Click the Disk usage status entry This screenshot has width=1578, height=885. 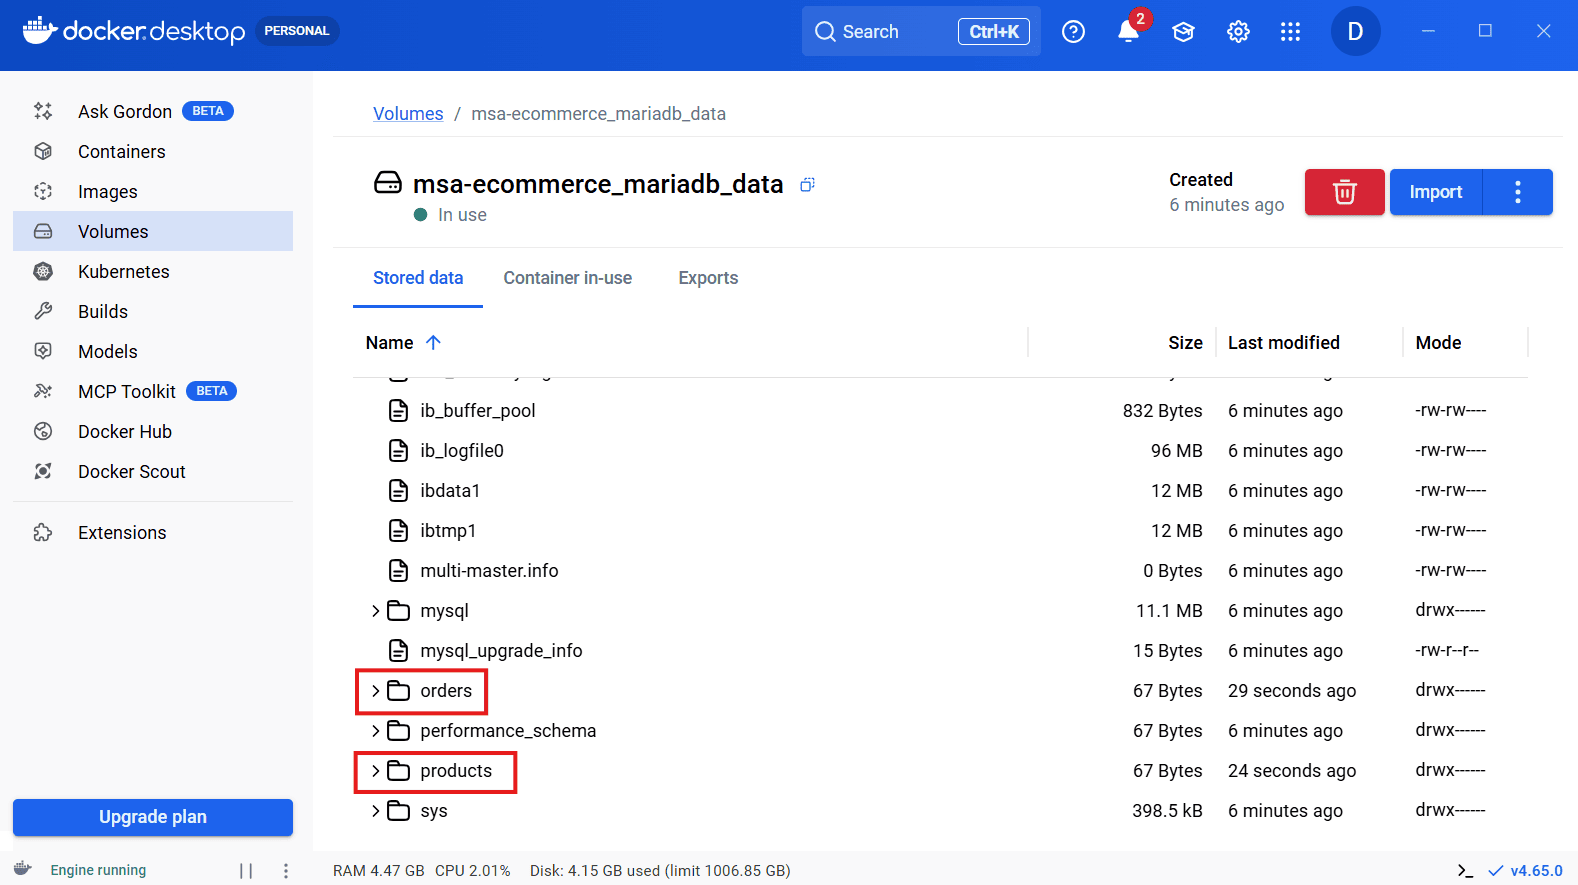pyautogui.click(x=660, y=871)
